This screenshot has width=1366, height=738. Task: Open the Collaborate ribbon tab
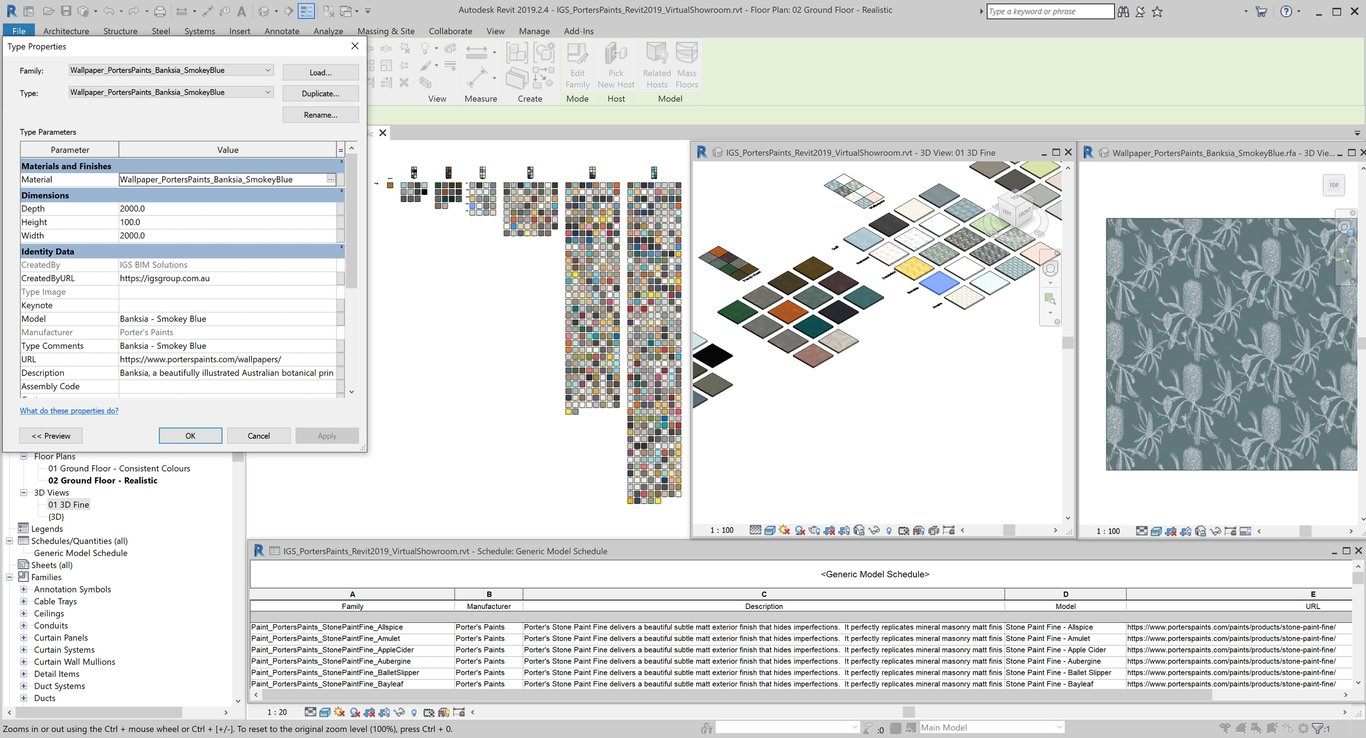pyautogui.click(x=450, y=31)
